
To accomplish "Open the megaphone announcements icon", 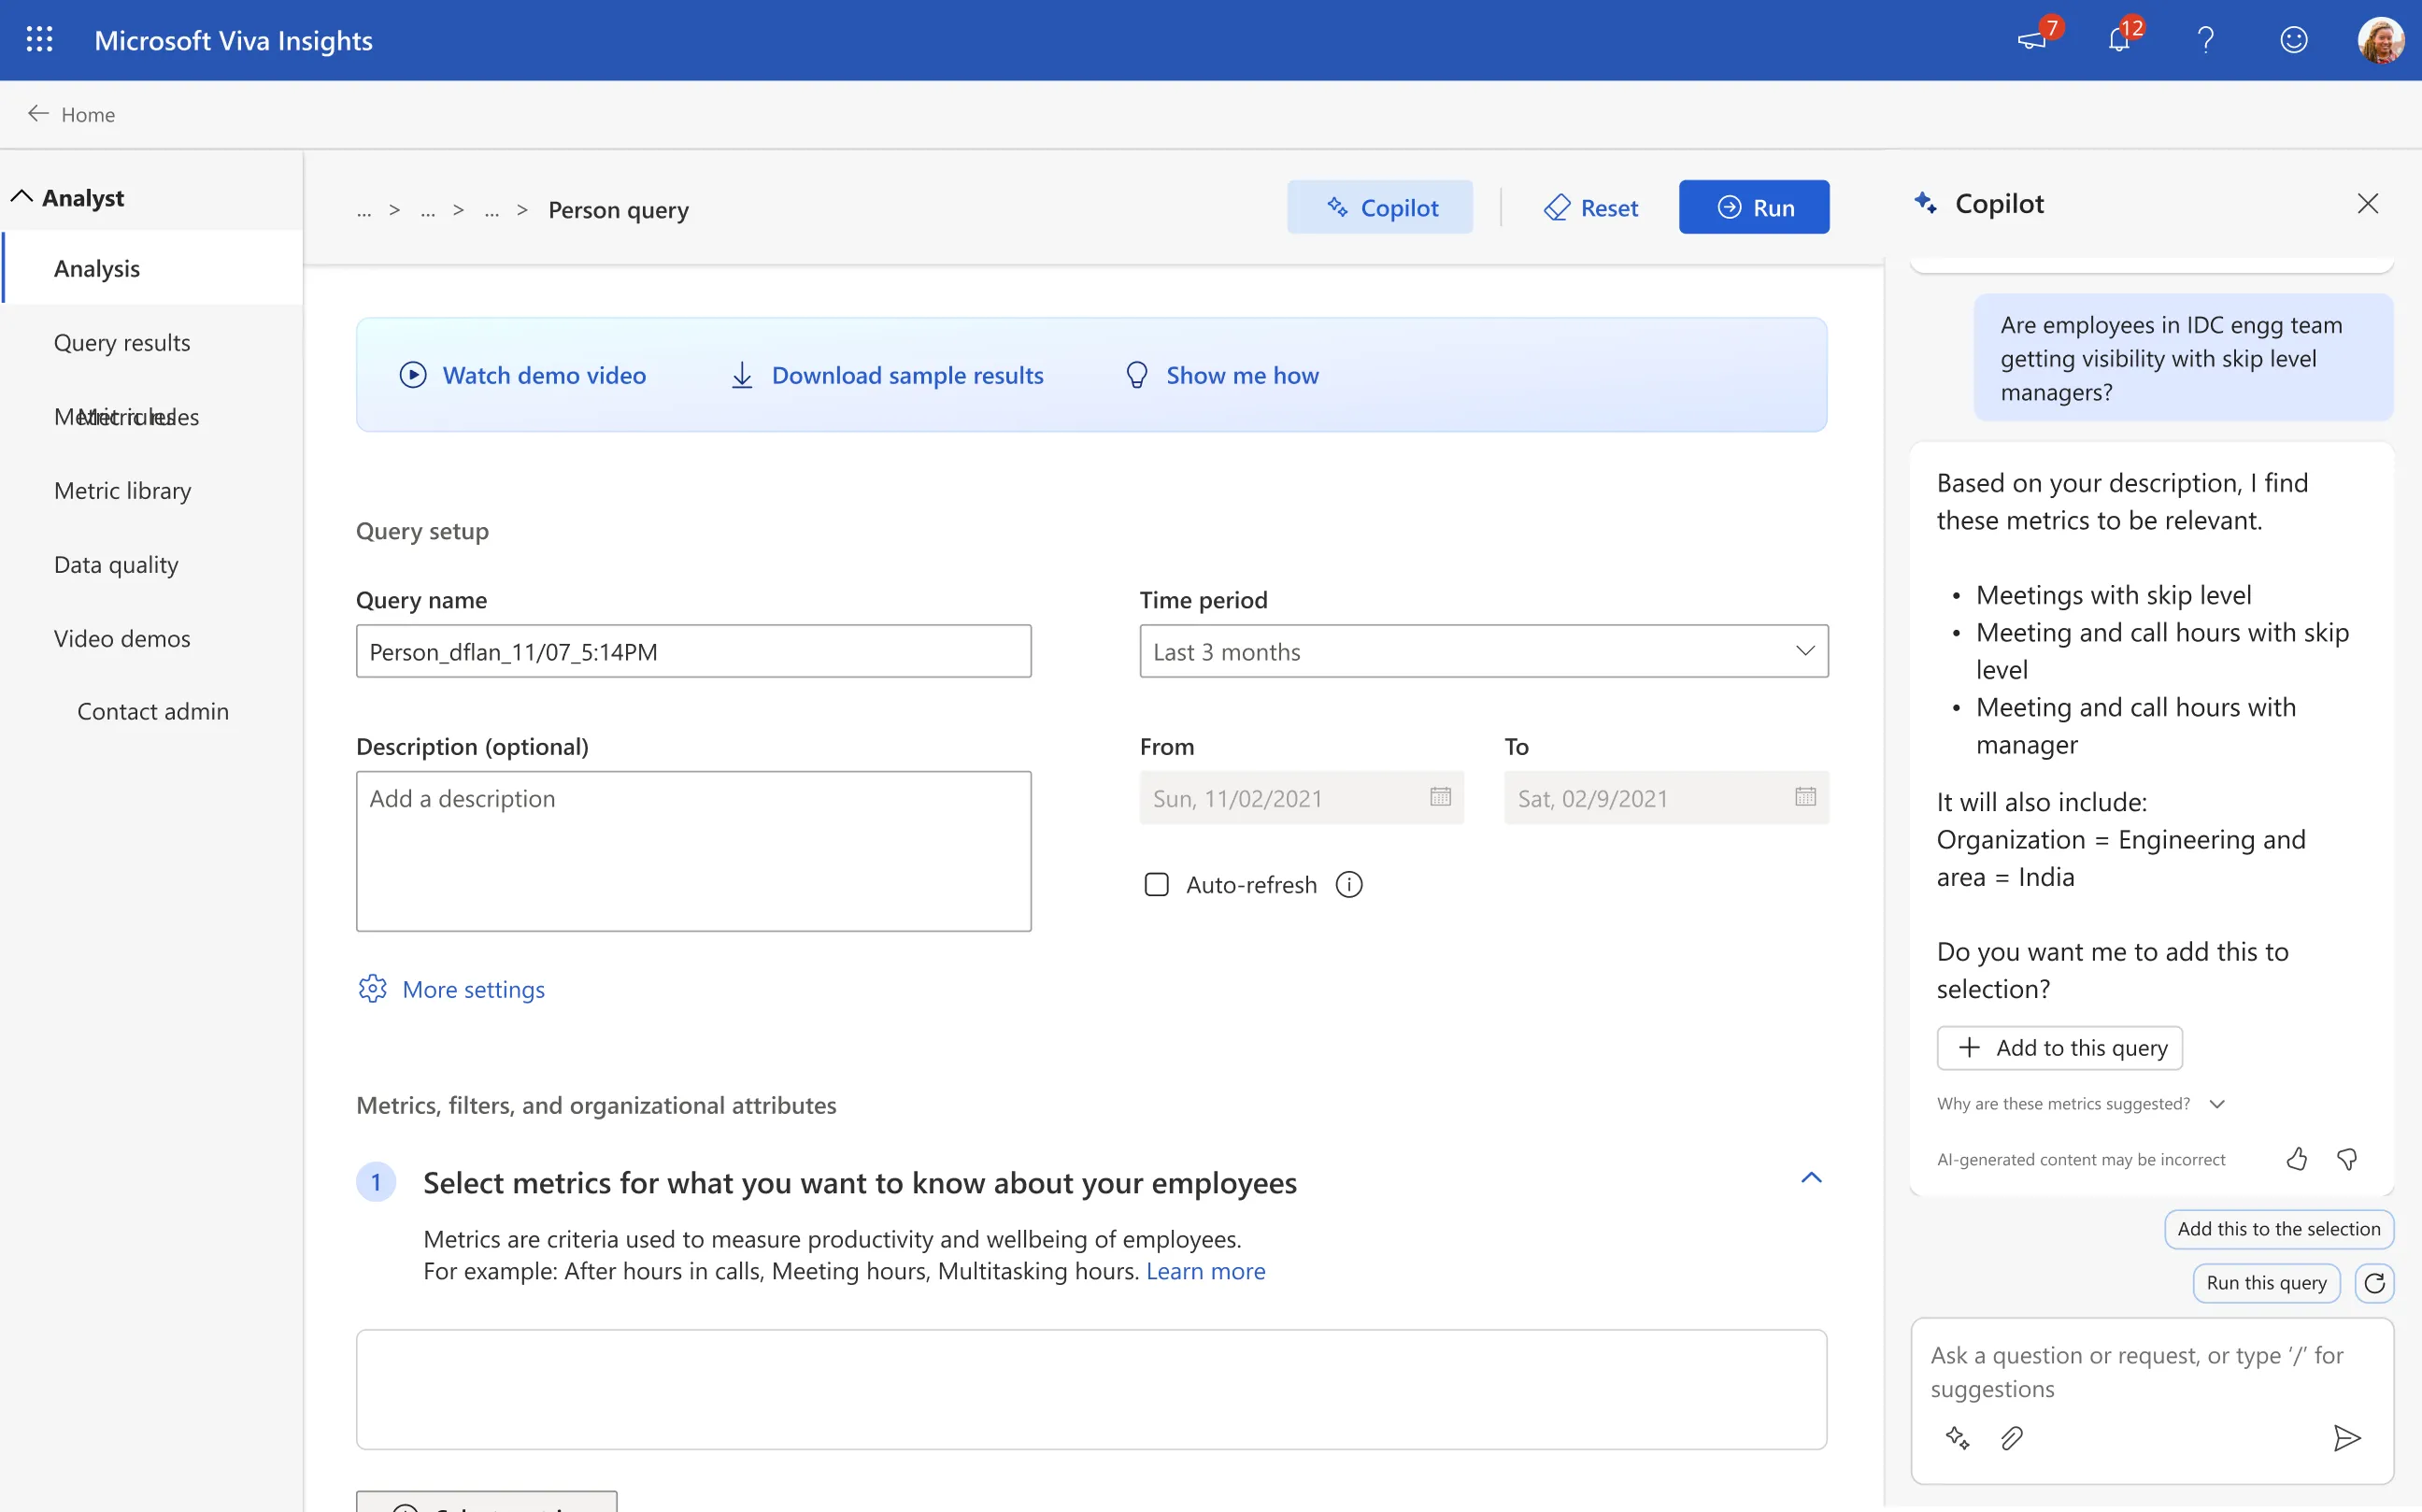I will point(2031,40).
